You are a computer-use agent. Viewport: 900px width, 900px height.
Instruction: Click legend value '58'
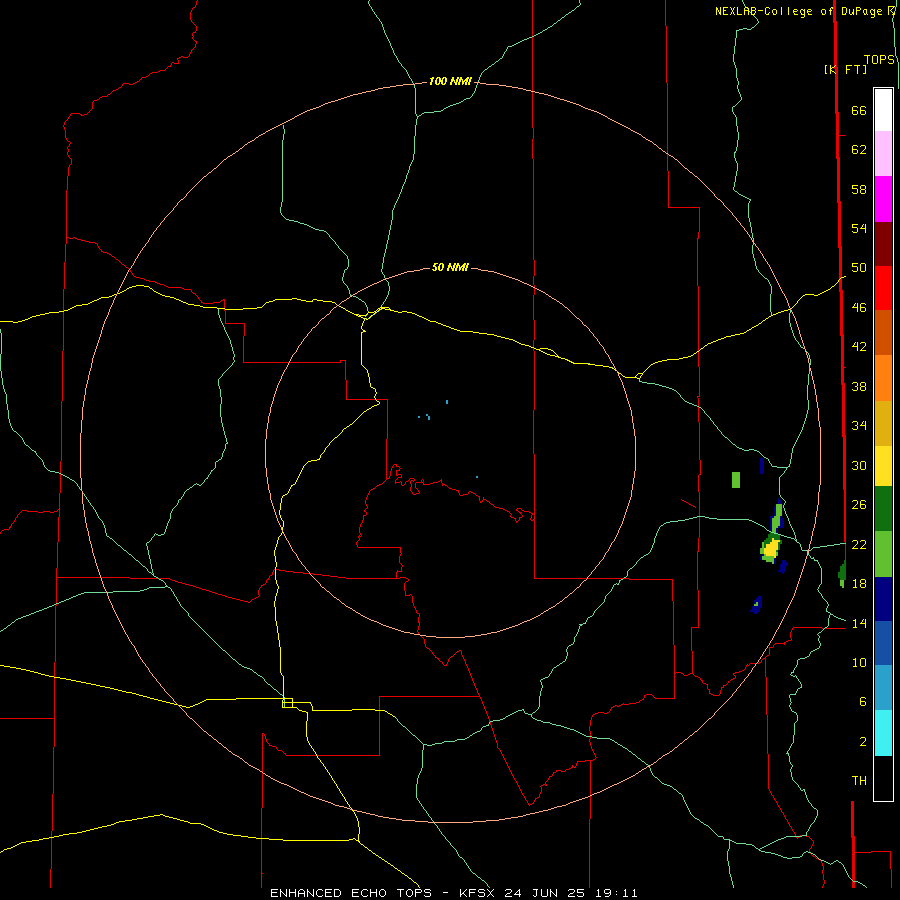(x=859, y=189)
